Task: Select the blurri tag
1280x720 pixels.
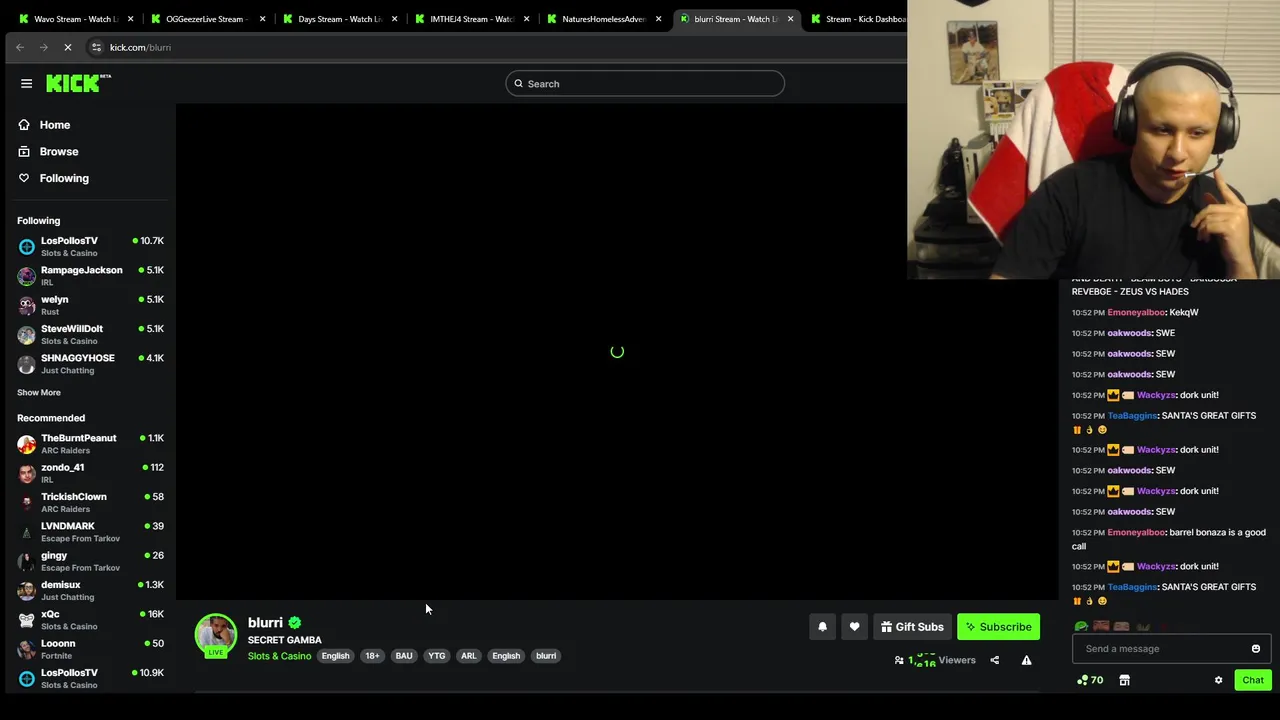Action: click(546, 656)
